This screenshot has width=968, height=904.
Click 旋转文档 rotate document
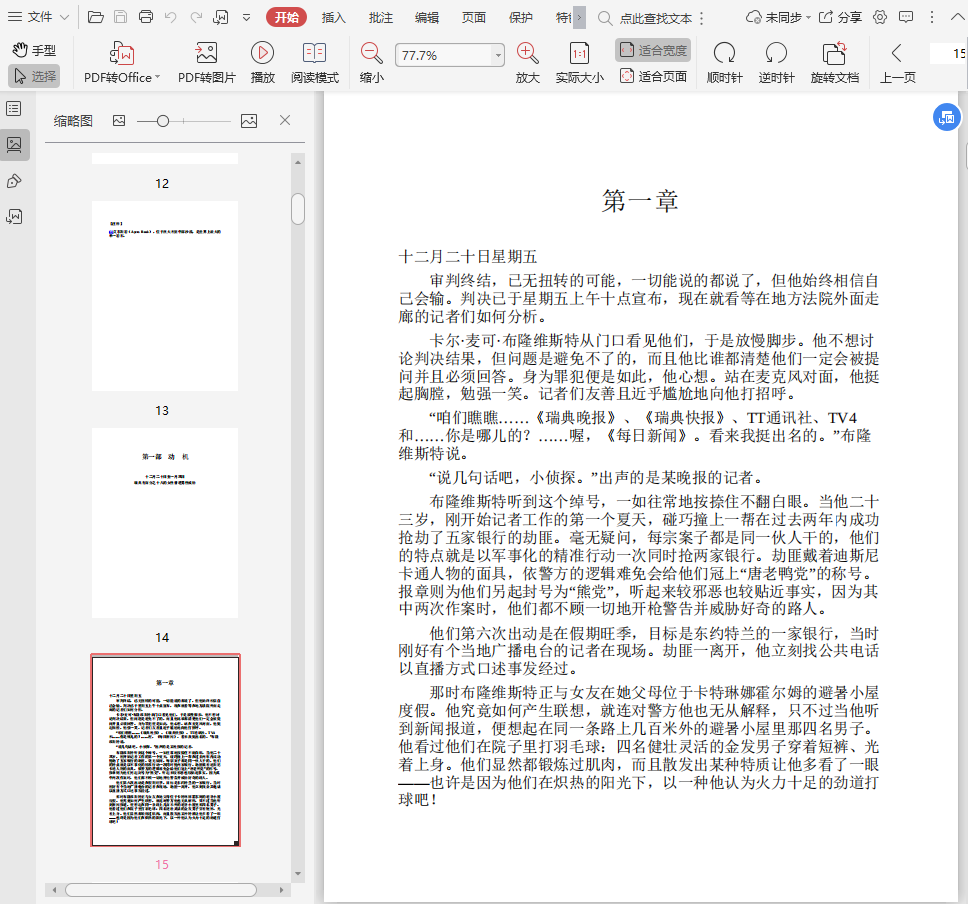pyautogui.click(x=835, y=62)
